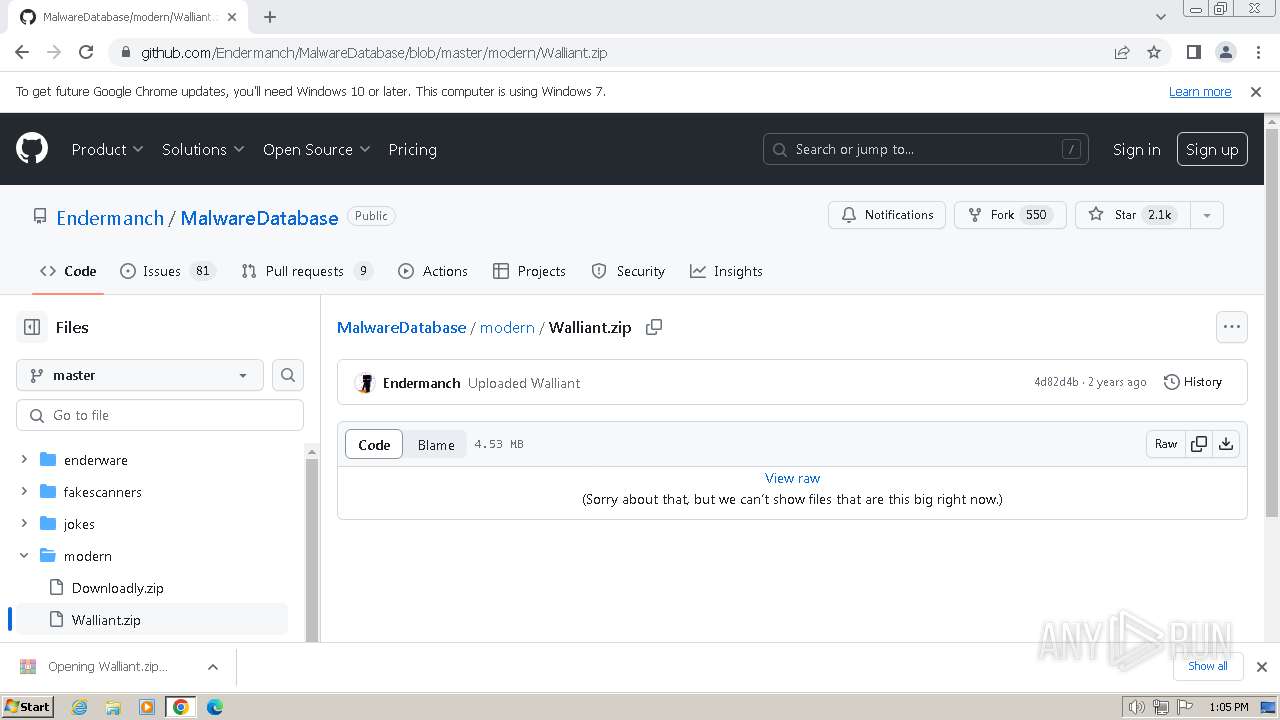Screen dimensions: 1280x720
Task: Open the Pull requests tab
Action: [304, 271]
